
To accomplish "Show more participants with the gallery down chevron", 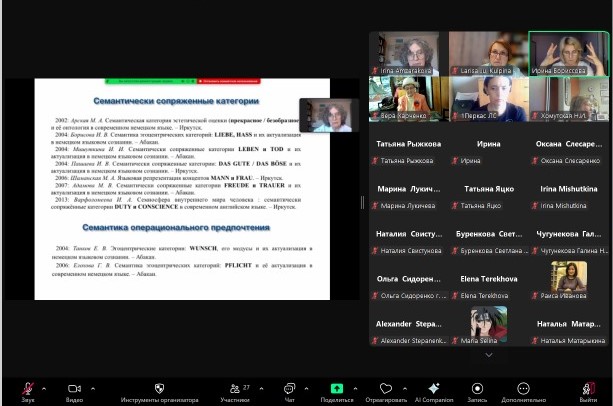I will [x=489, y=355].
